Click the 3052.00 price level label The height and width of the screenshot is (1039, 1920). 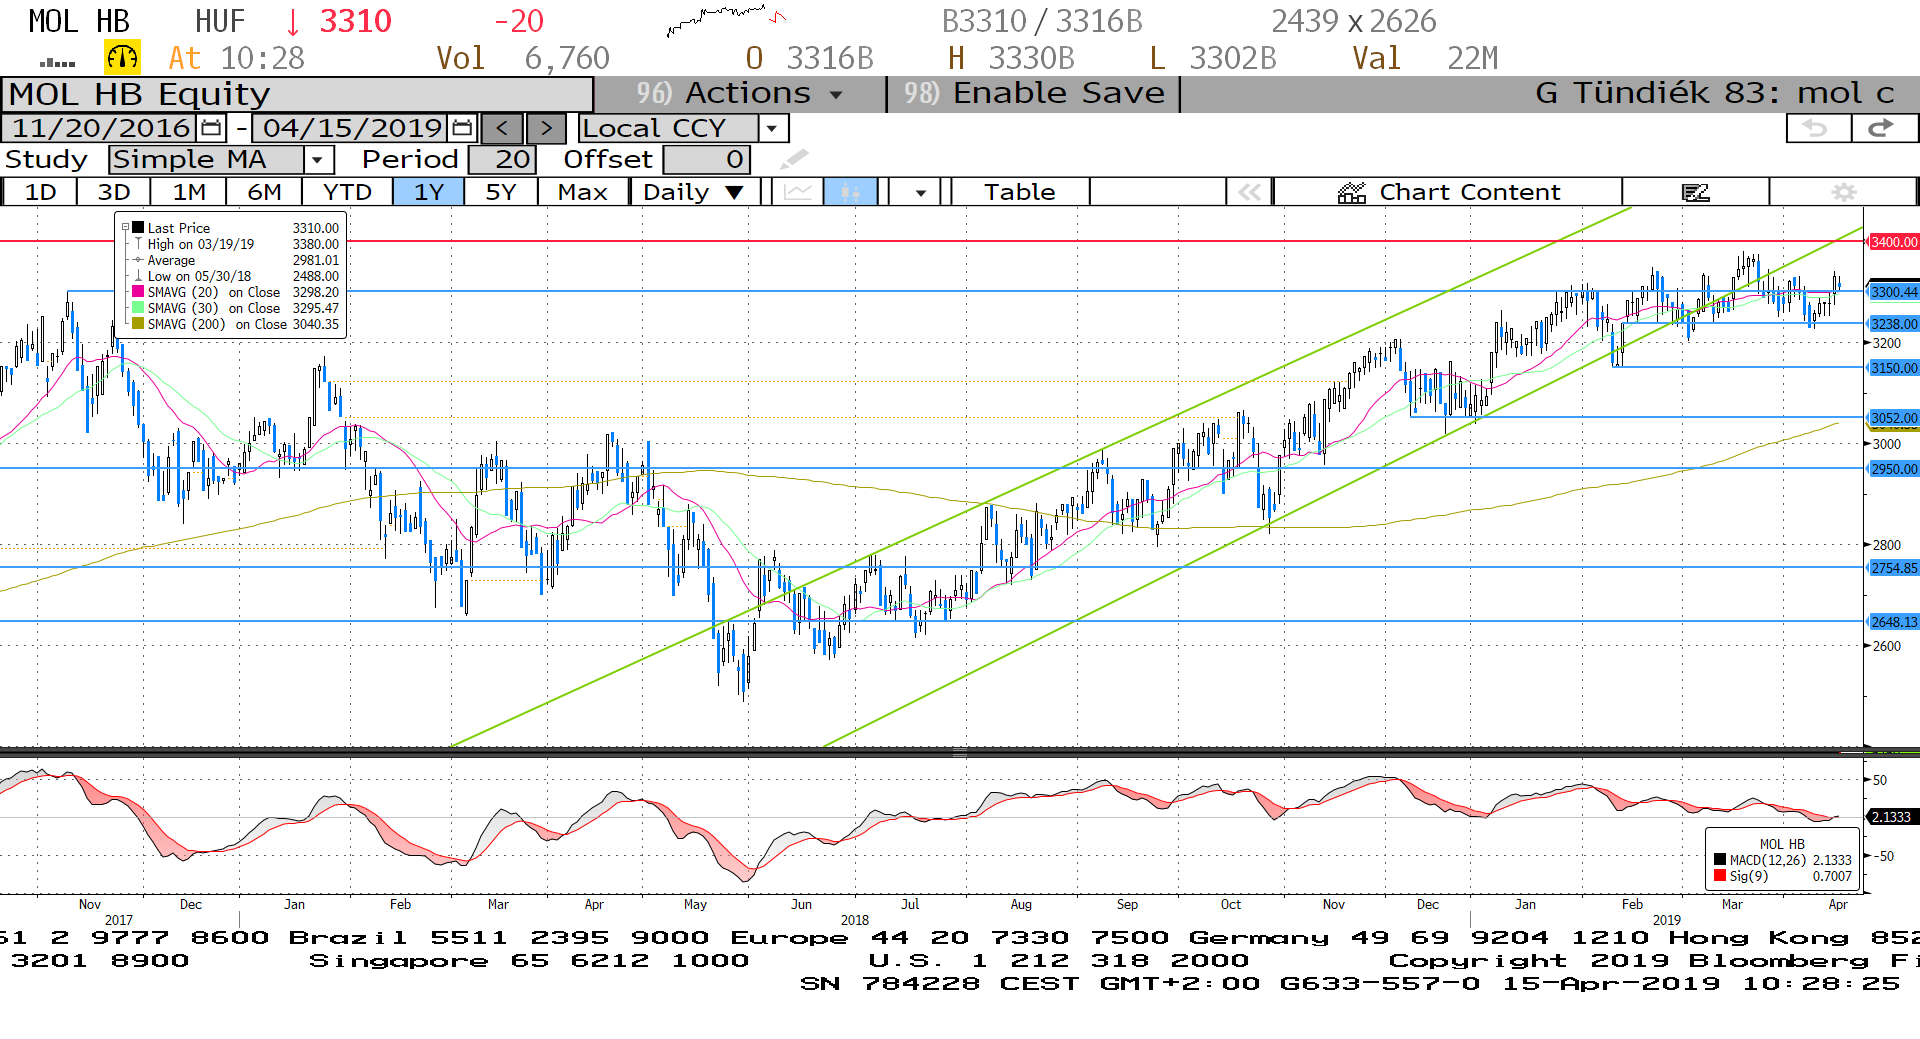coord(1894,418)
